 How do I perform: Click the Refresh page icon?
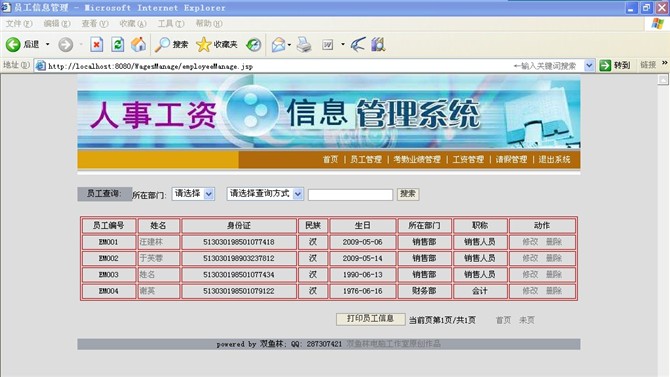pyautogui.click(x=118, y=44)
